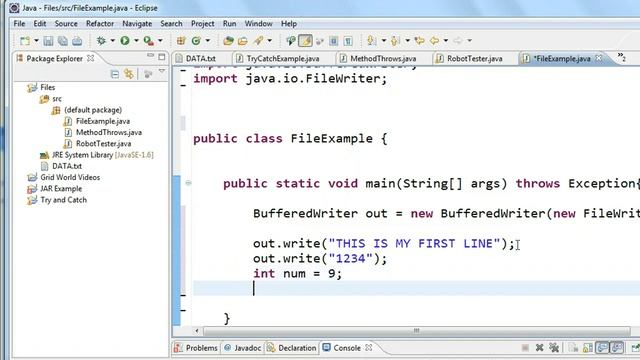This screenshot has width=640, height=360.
Task: Open the Project menu
Action: (x=203, y=24)
